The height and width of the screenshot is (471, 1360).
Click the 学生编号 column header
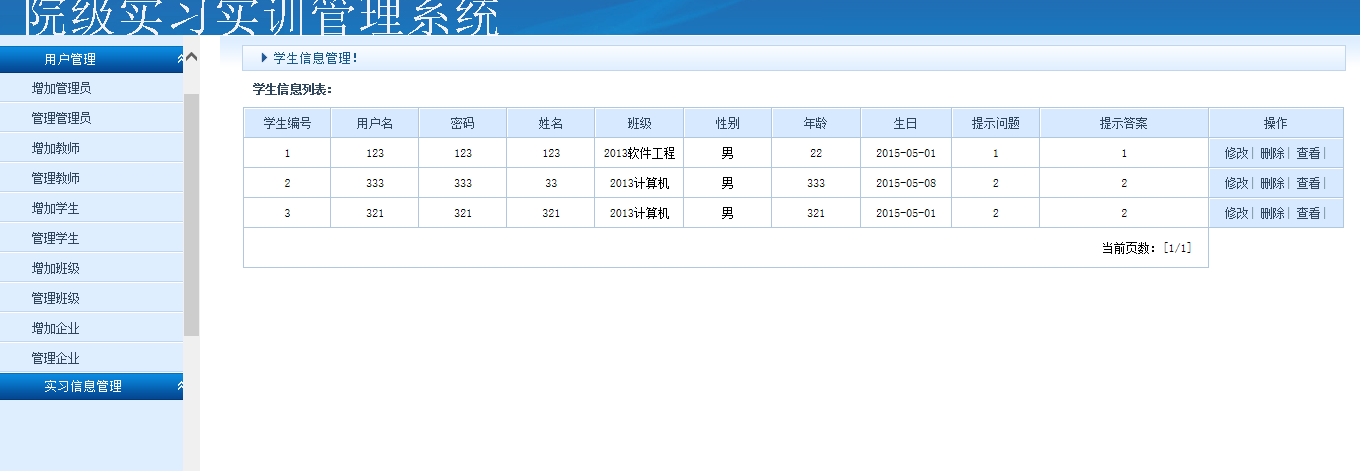287,123
